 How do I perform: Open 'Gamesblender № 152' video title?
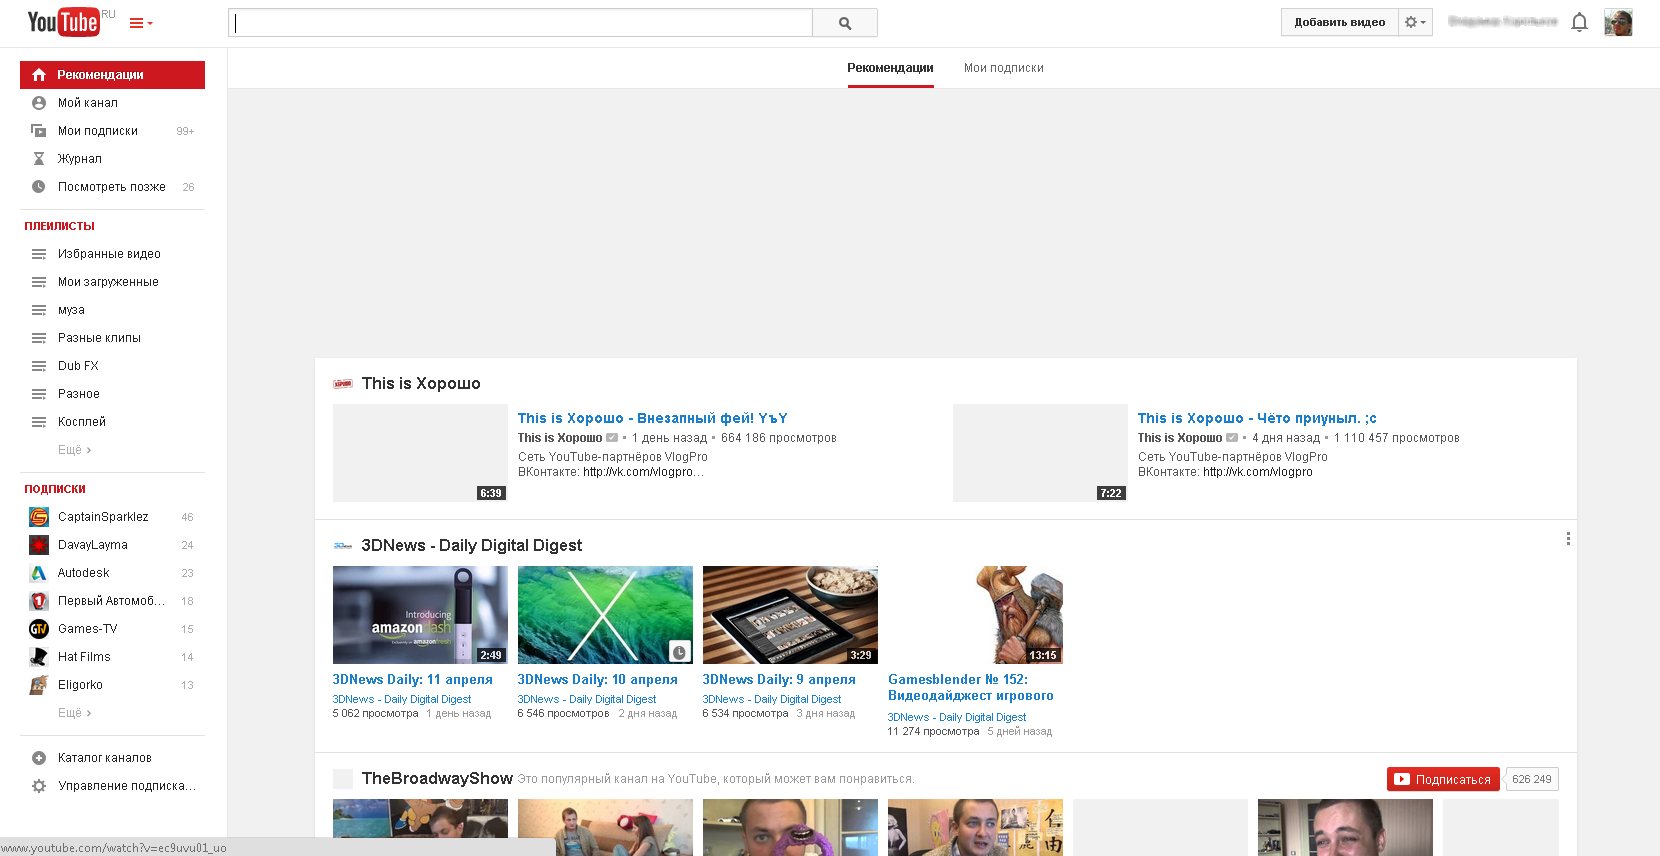(x=971, y=687)
